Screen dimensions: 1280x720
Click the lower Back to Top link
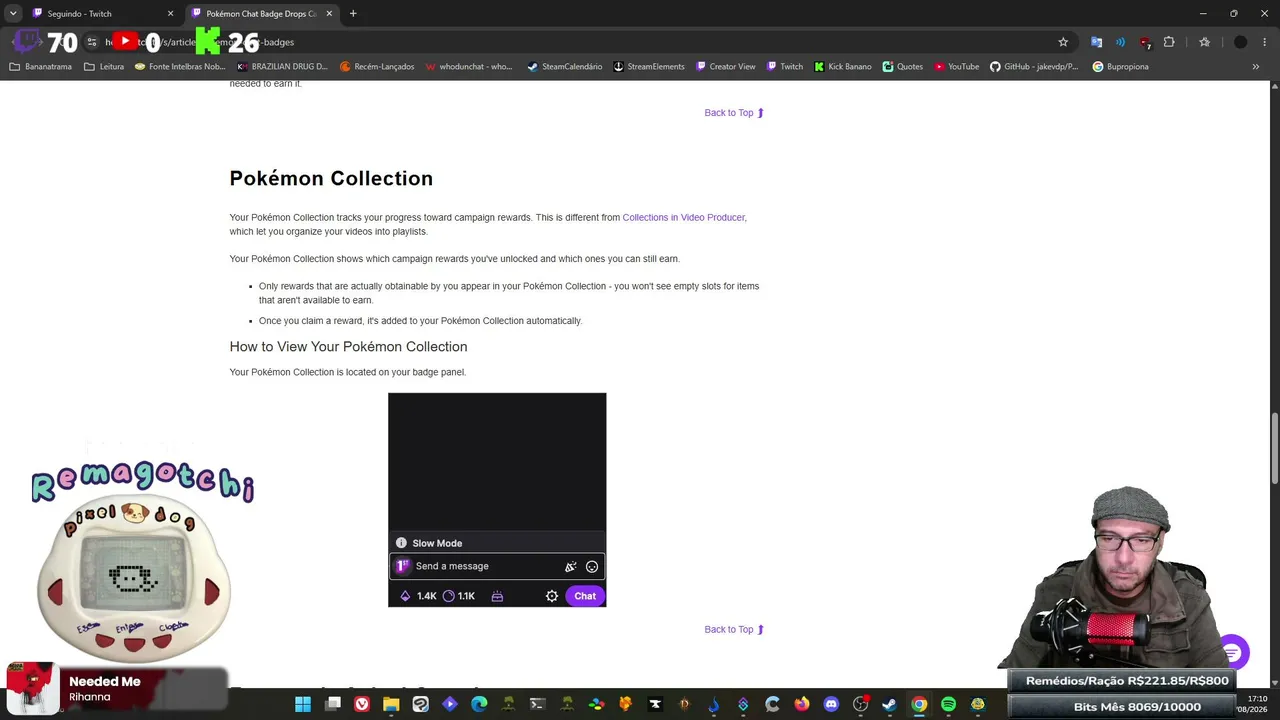[734, 630]
